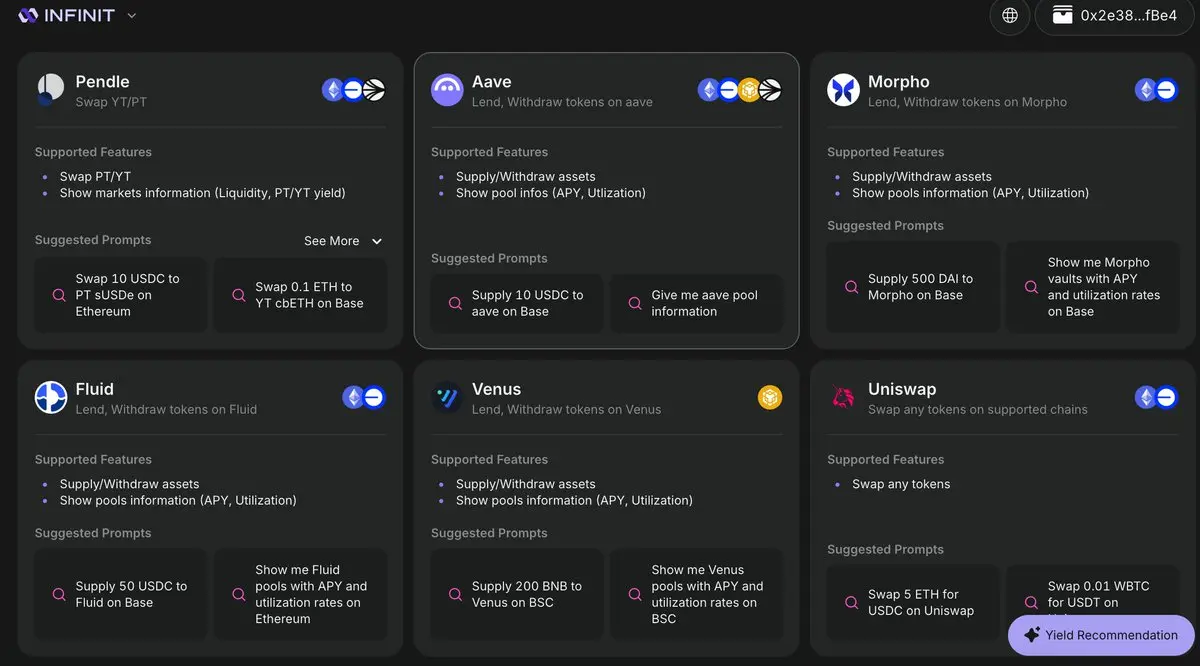
Task: Choose Swap 10 USDC to PT sUSDe prompt
Action: pyautogui.click(x=121, y=295)
